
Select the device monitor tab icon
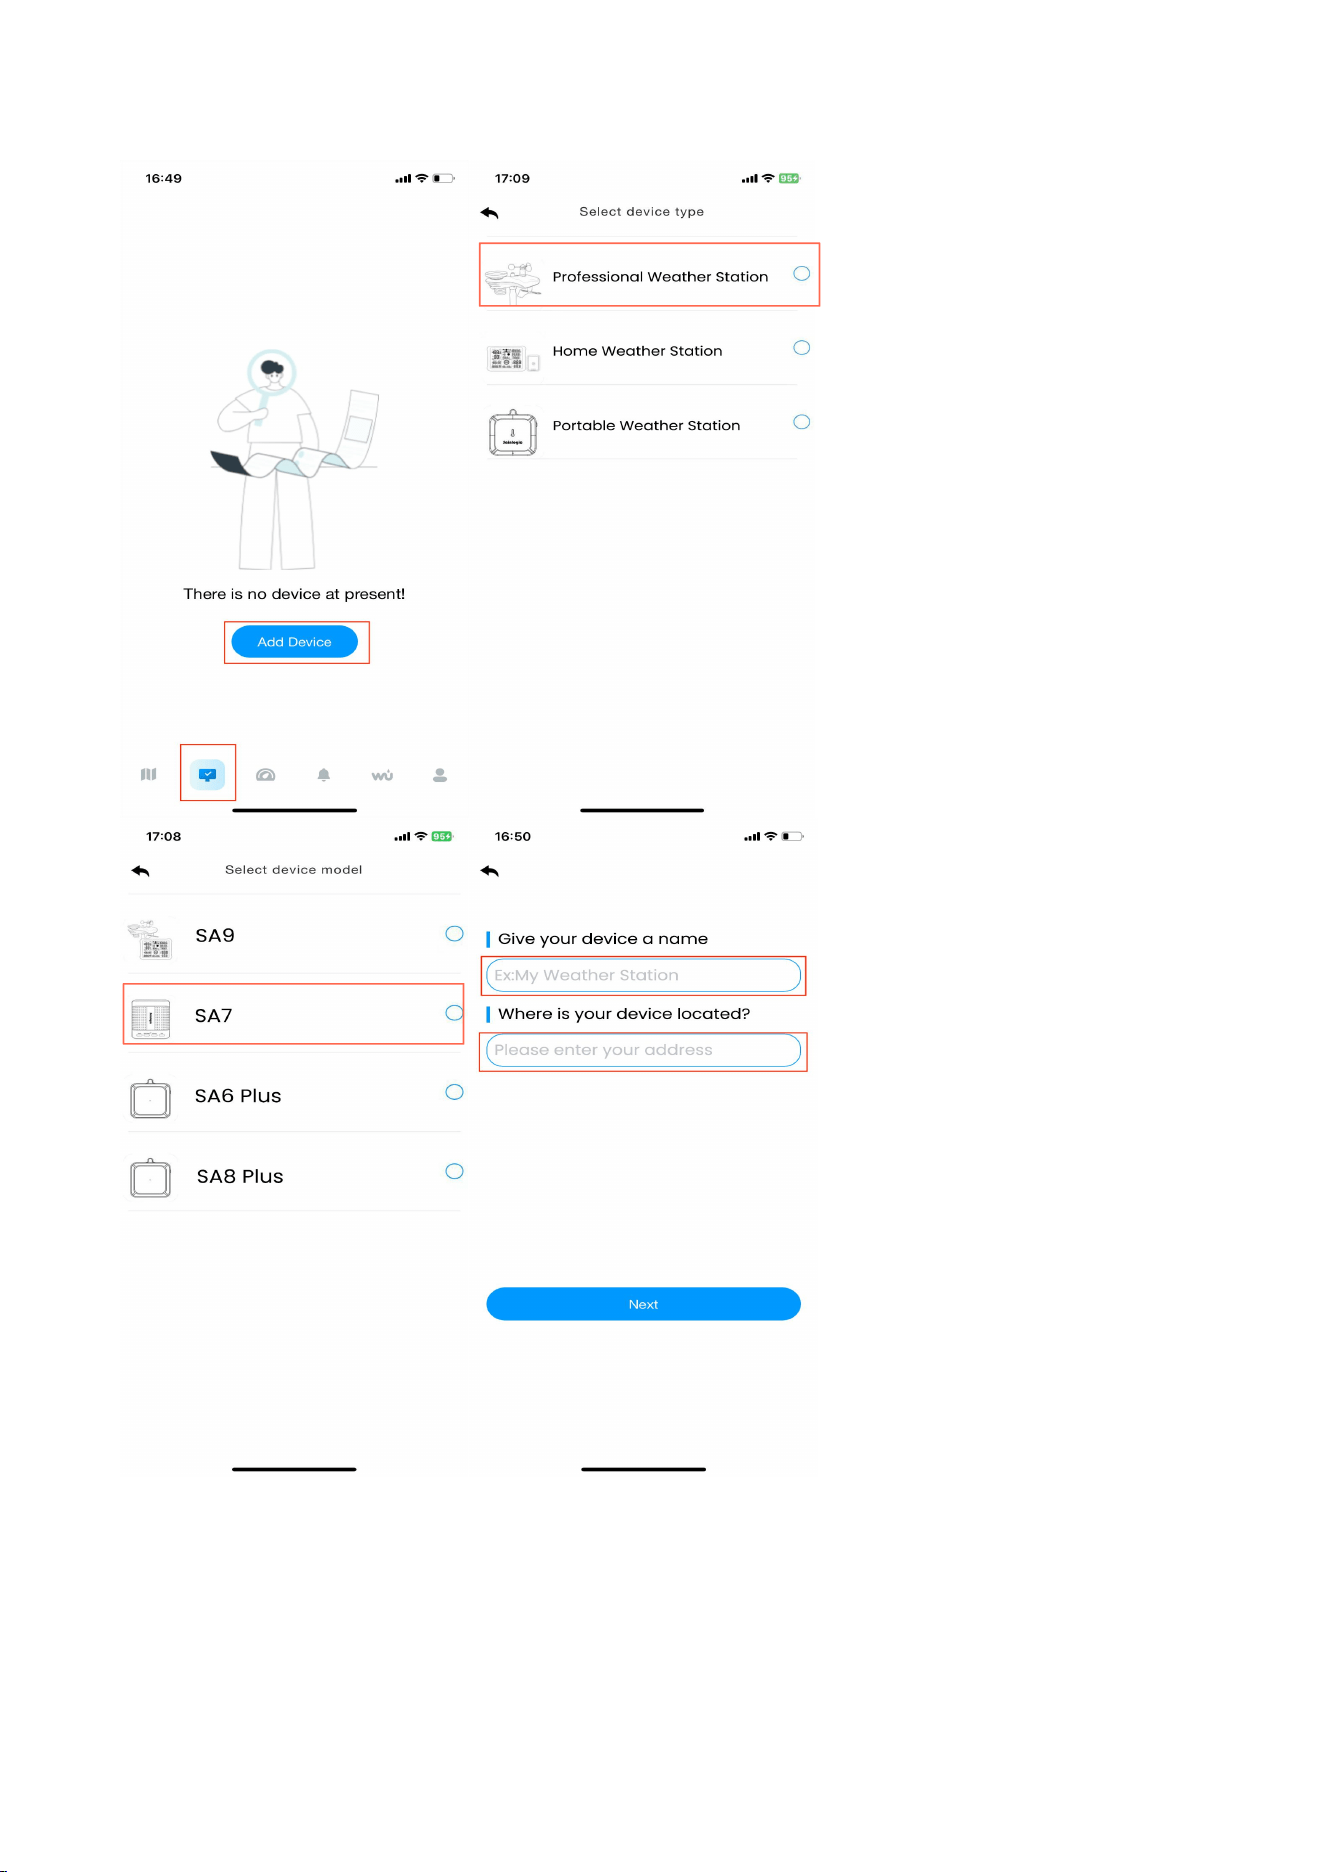[208, 774]
